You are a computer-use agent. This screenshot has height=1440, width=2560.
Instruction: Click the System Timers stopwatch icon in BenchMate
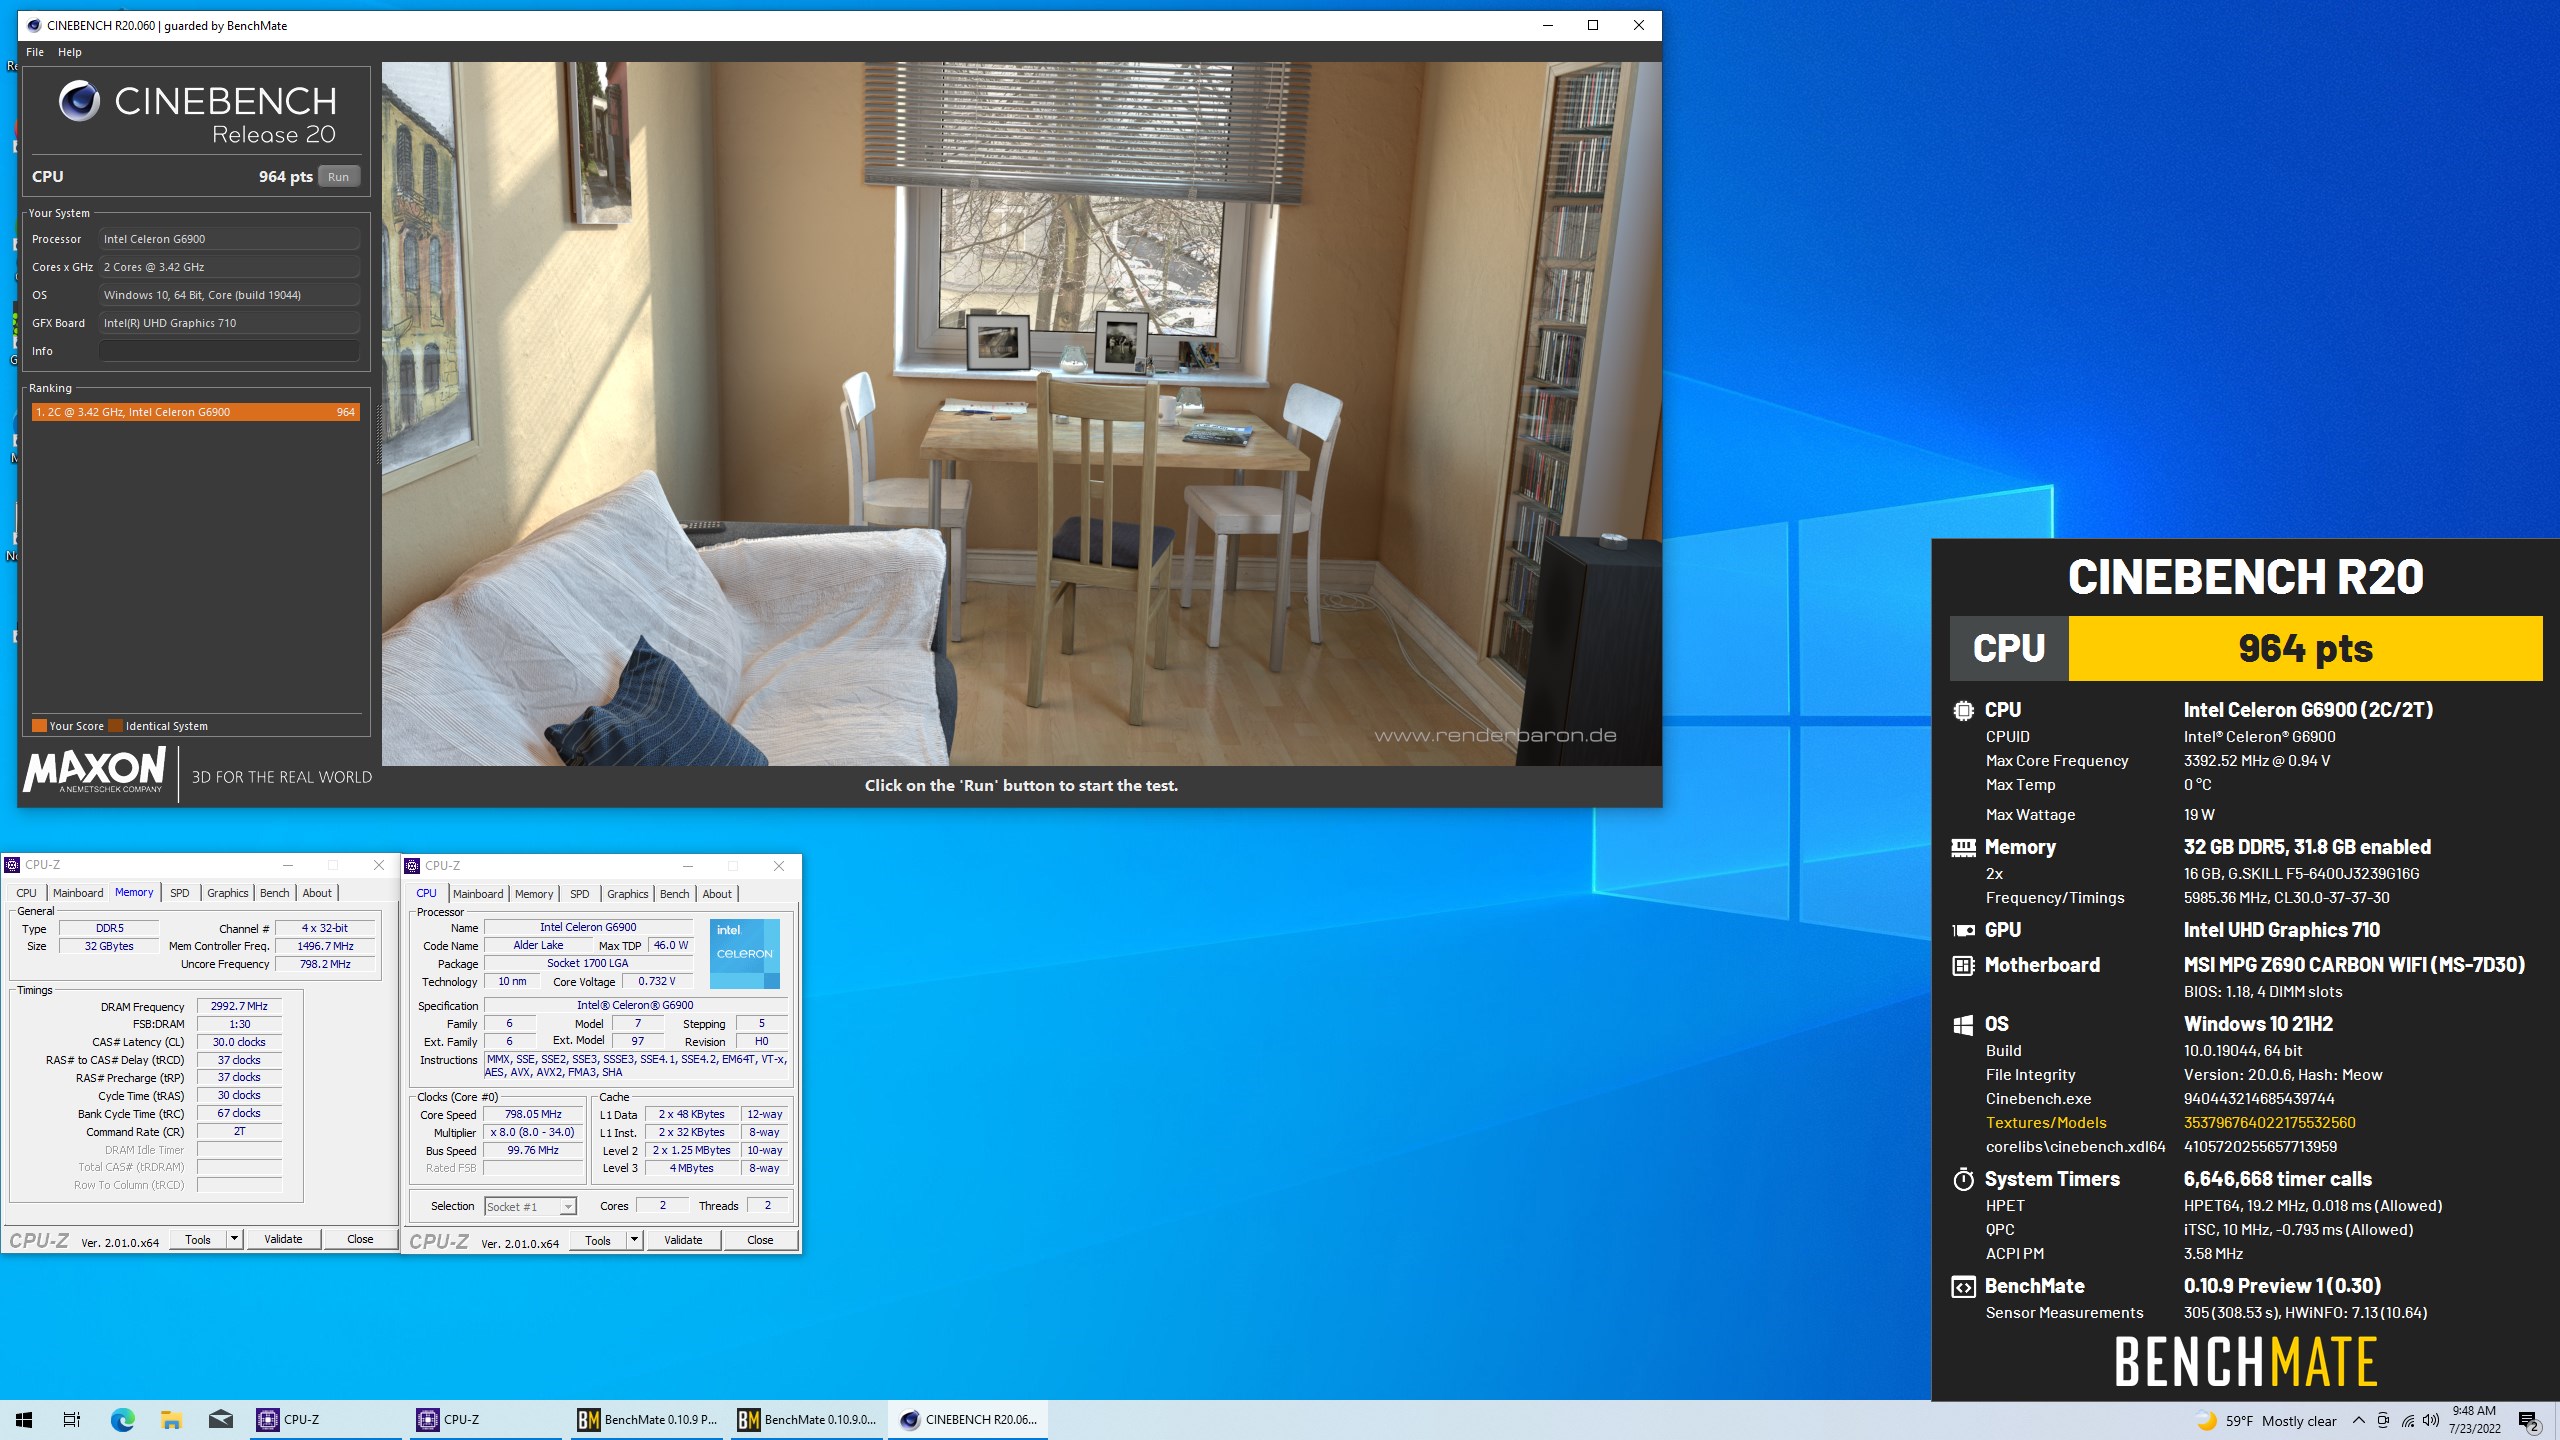pyautogui.click(x=1963, y=1179)
